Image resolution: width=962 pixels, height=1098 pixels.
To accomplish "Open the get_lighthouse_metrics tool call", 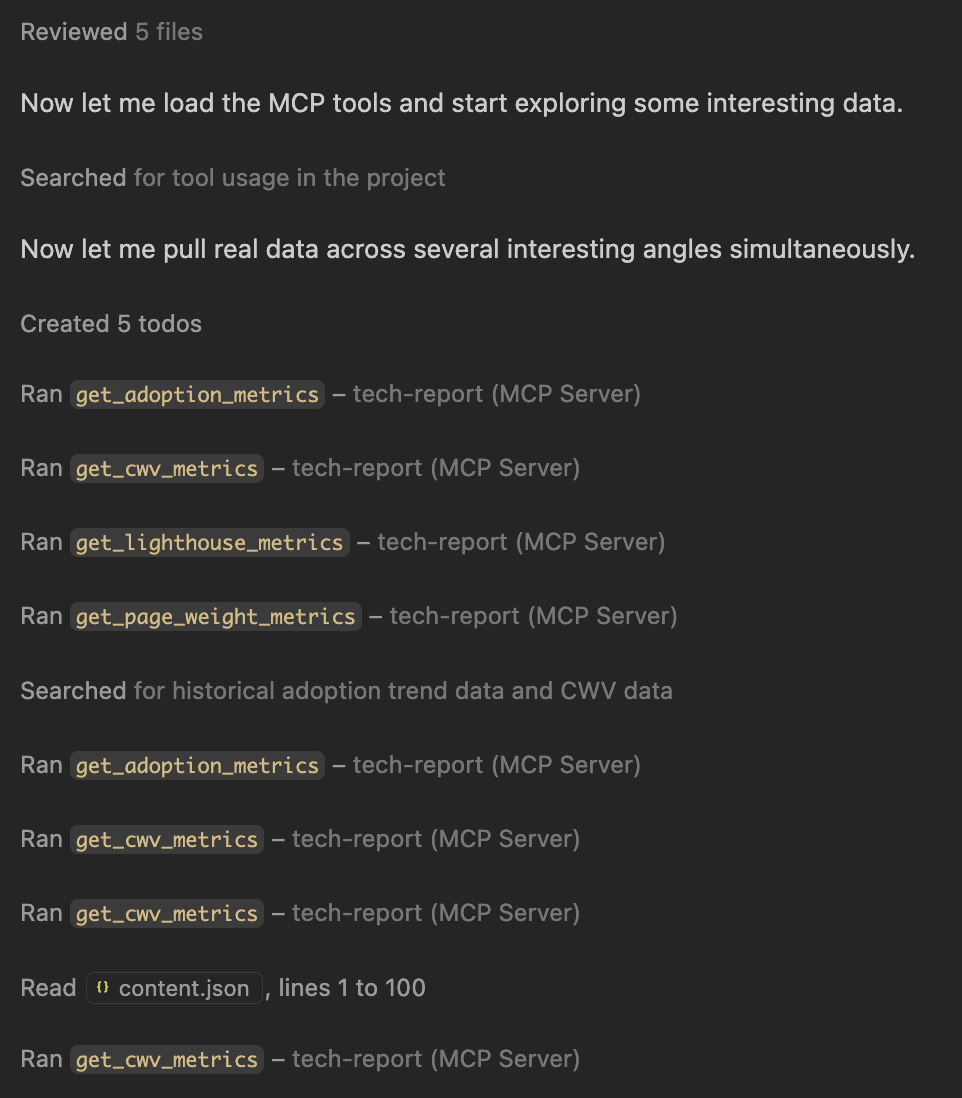I will (209, 542).
